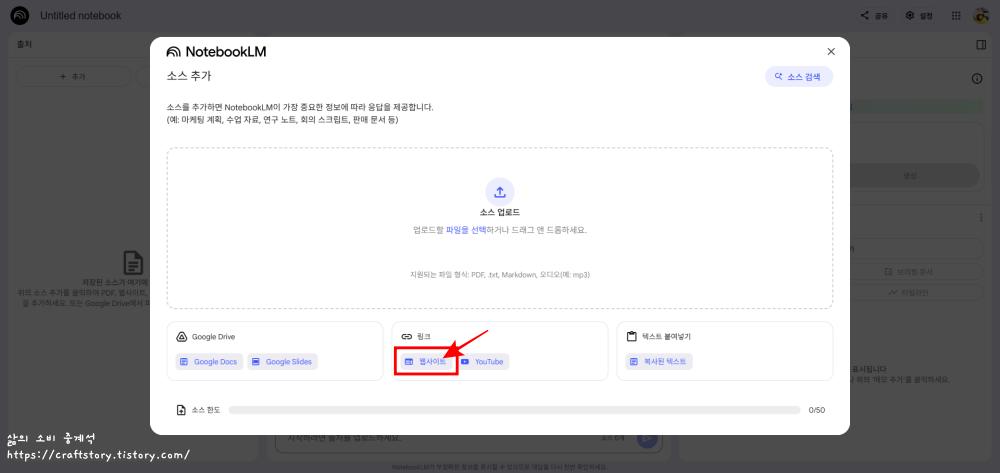Click the NotebookLM logo in the dialog header

(216, 52)
